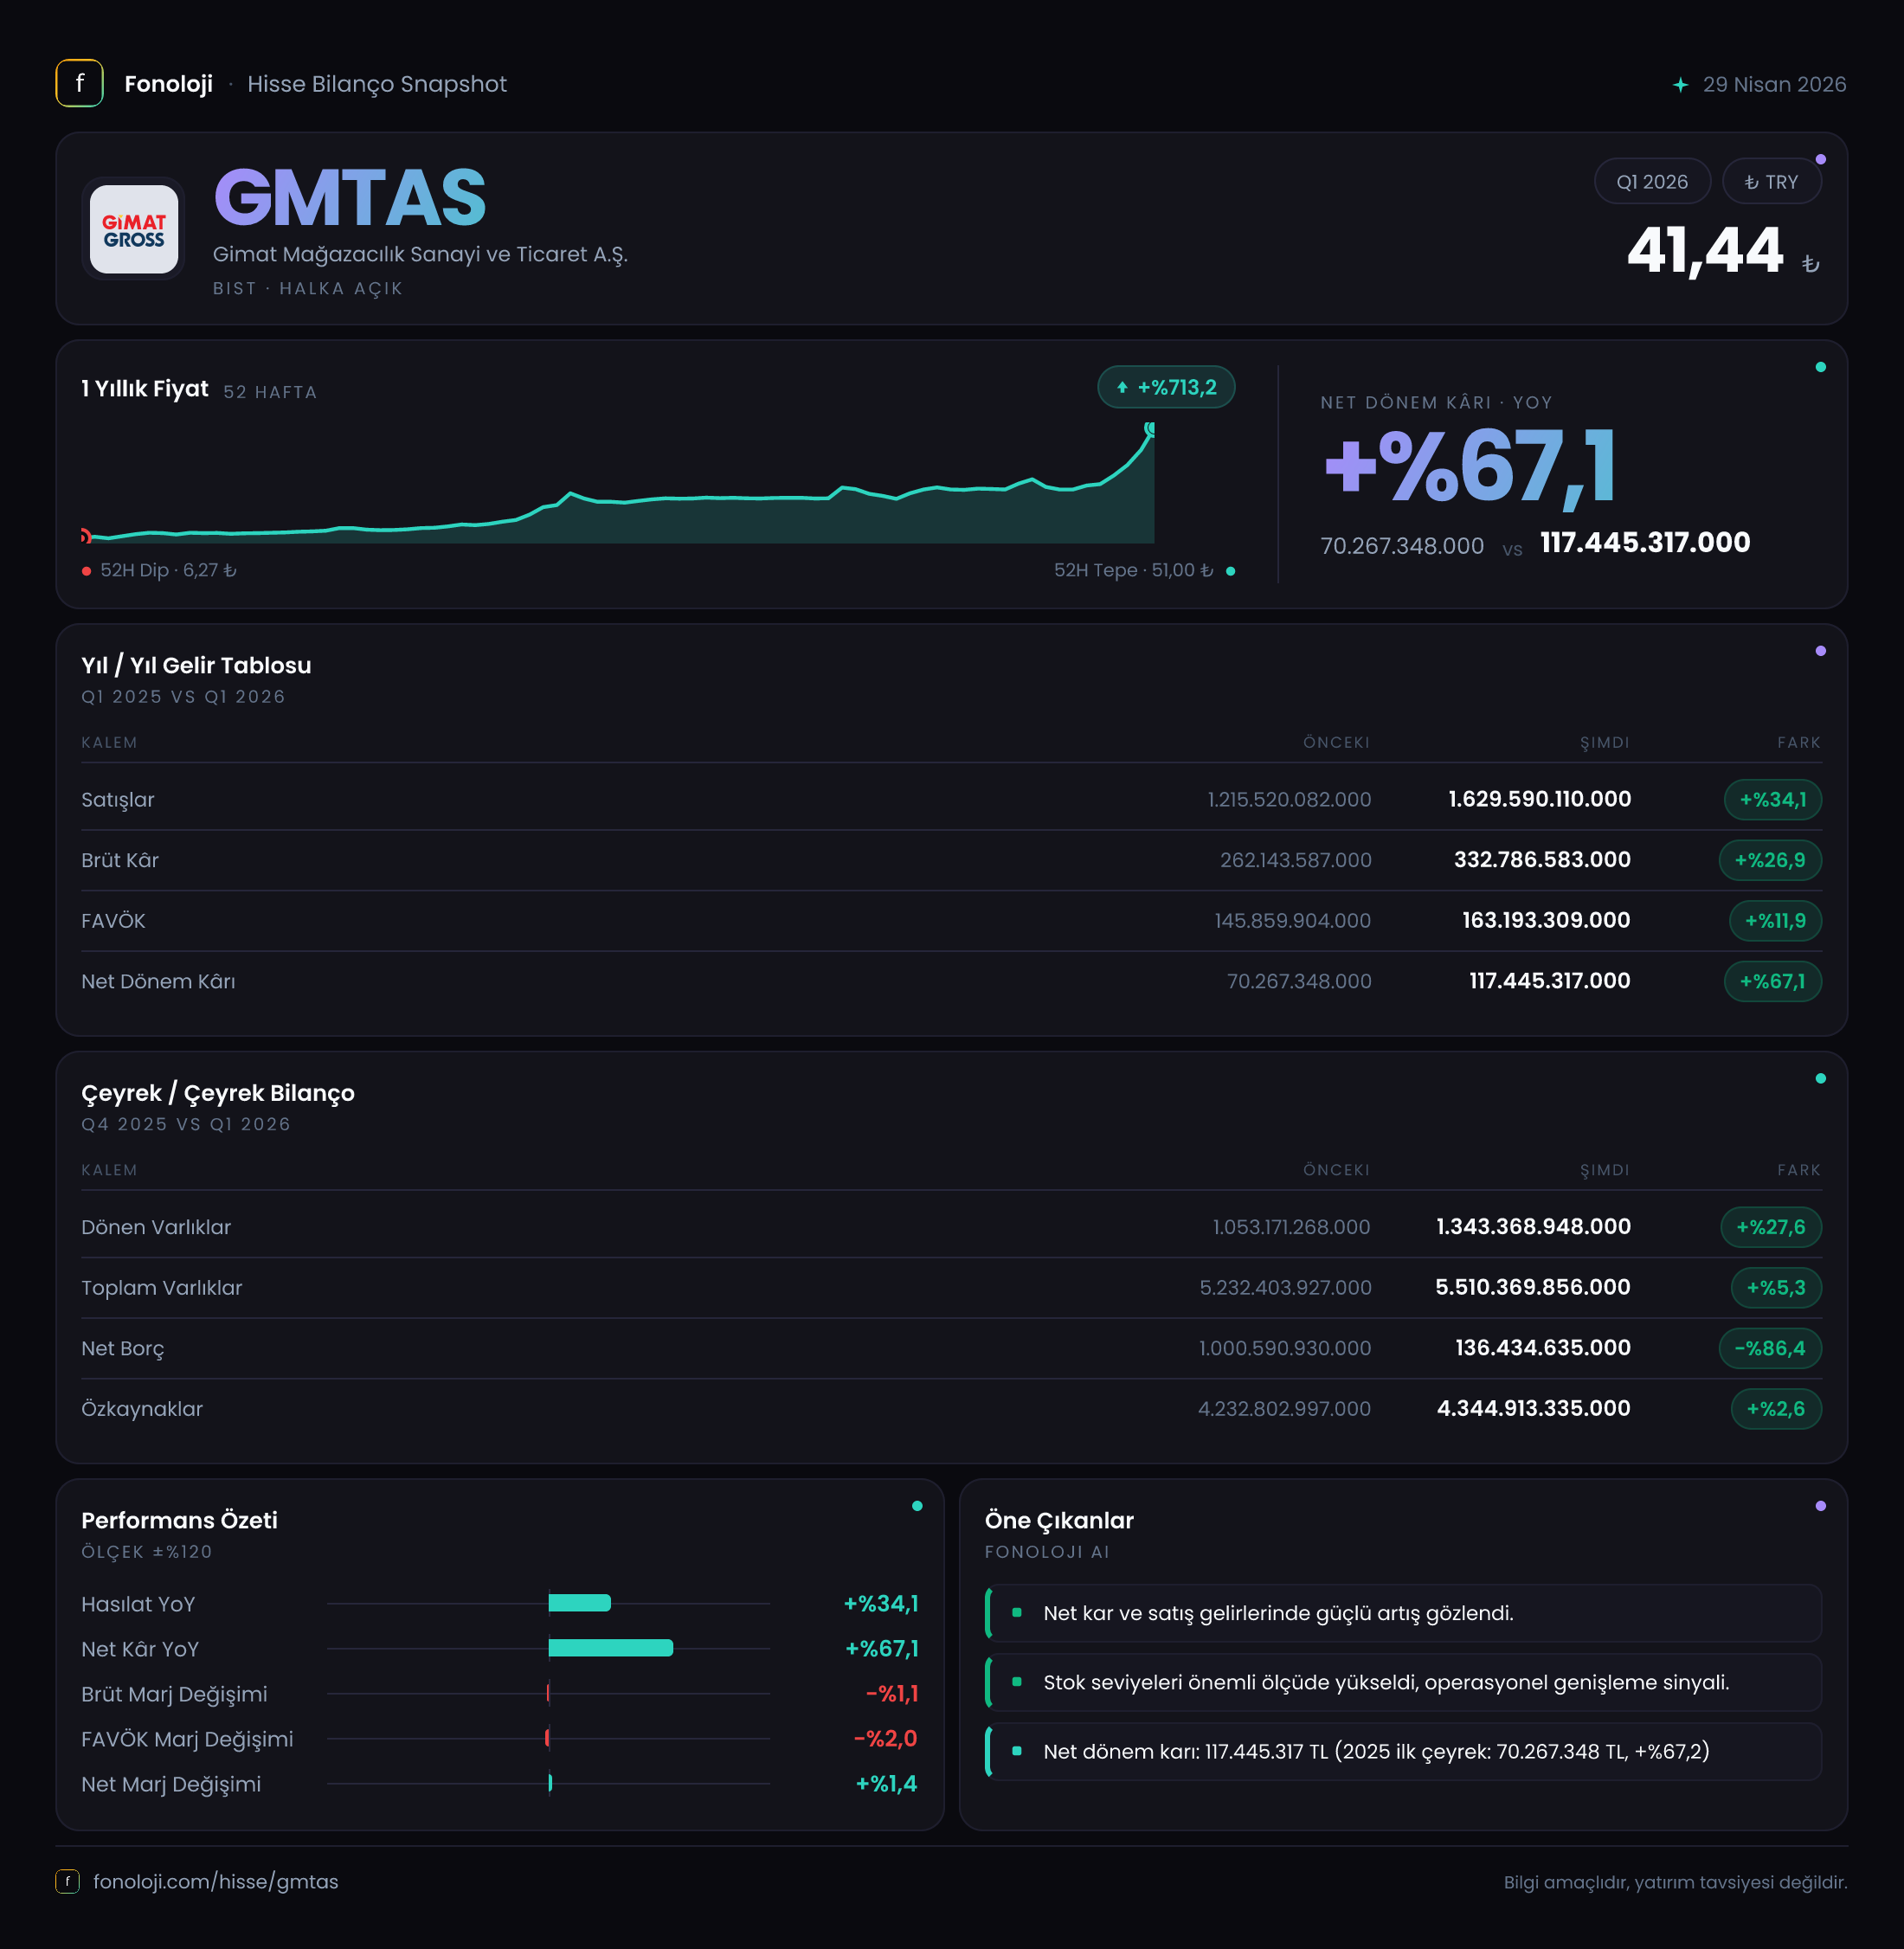1904x1949 pixels.
Task: Click the Net Borç -%86,4 badge
Action: click(x=1770, y=1348)
